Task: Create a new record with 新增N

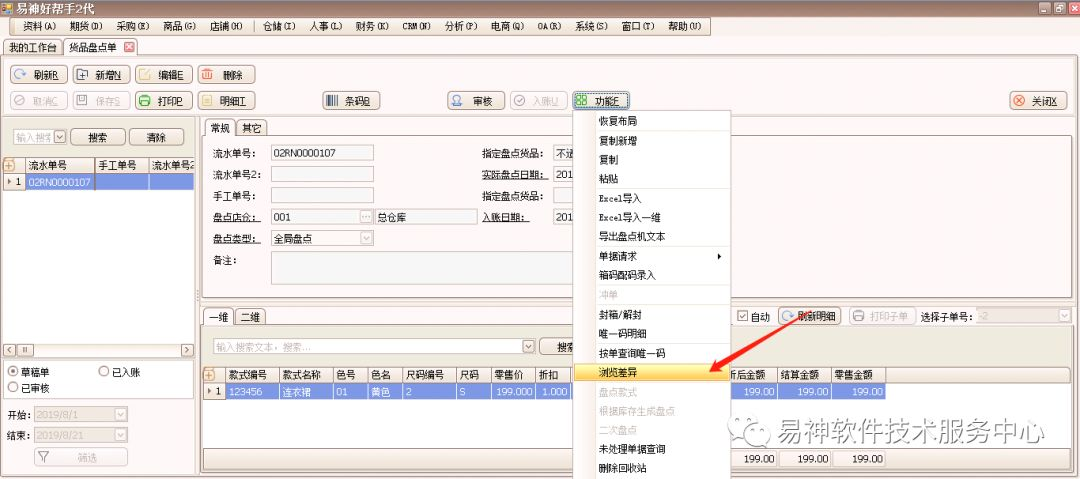Action: [100, 75]
